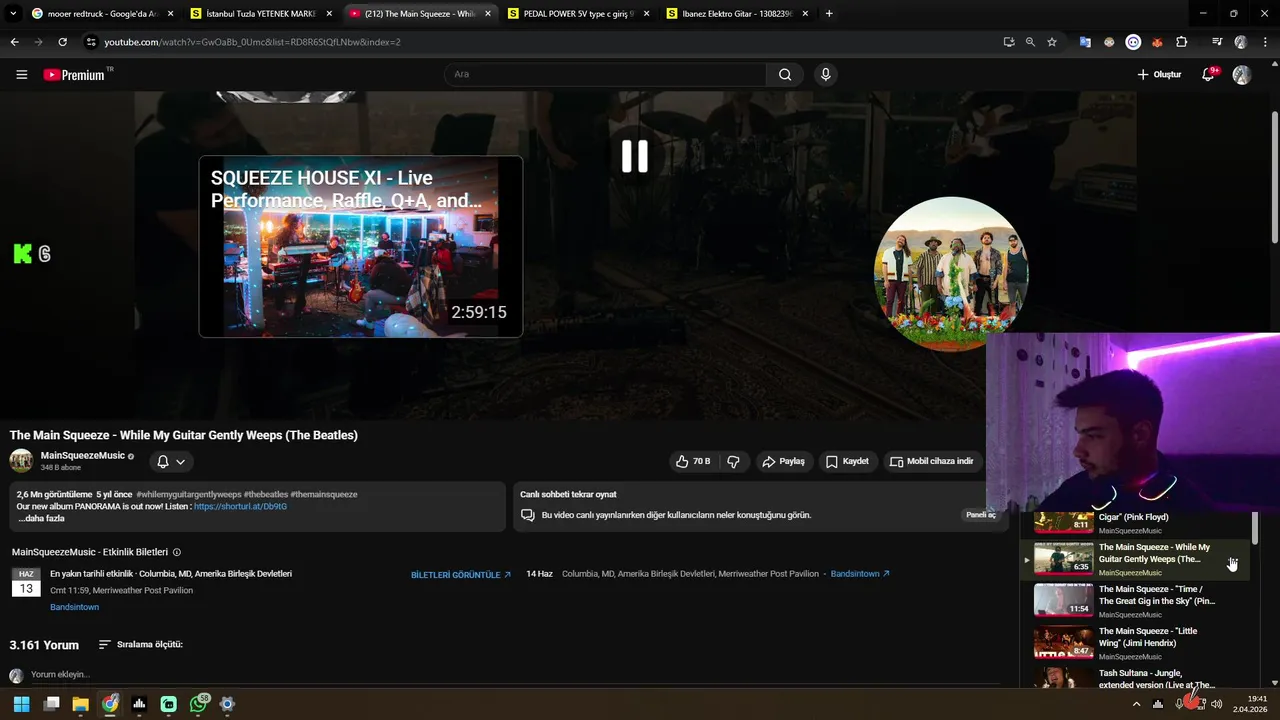Click Mobil cihaza indir download button
The width and height of the screenshot is (1280, 720).
[931, 461]
